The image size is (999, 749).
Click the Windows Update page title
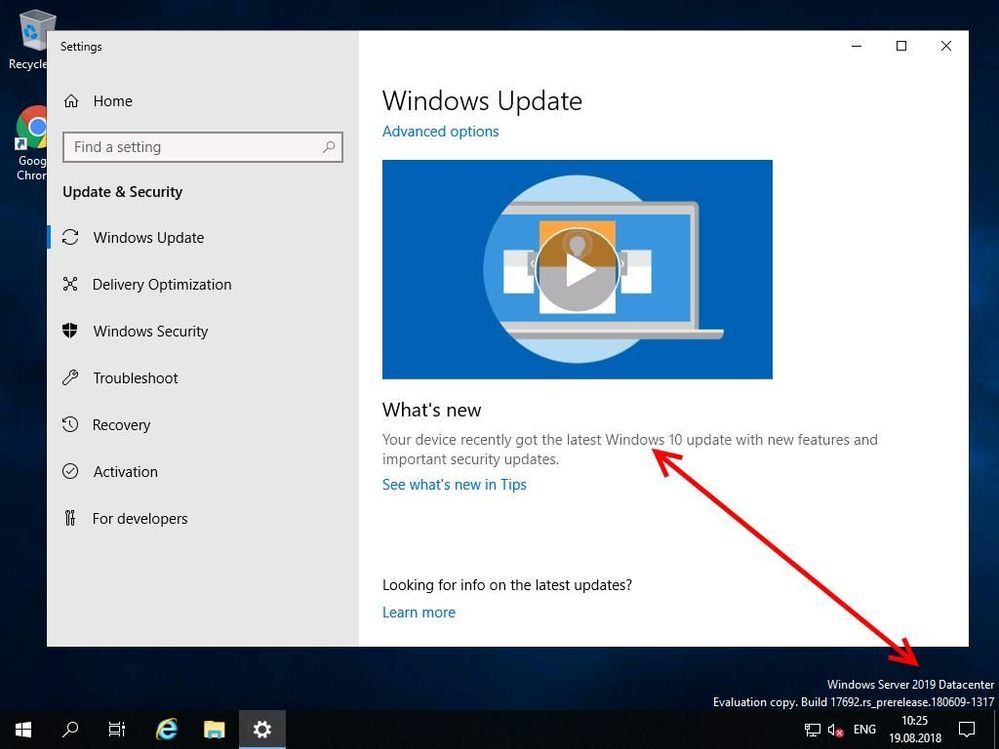482,101
